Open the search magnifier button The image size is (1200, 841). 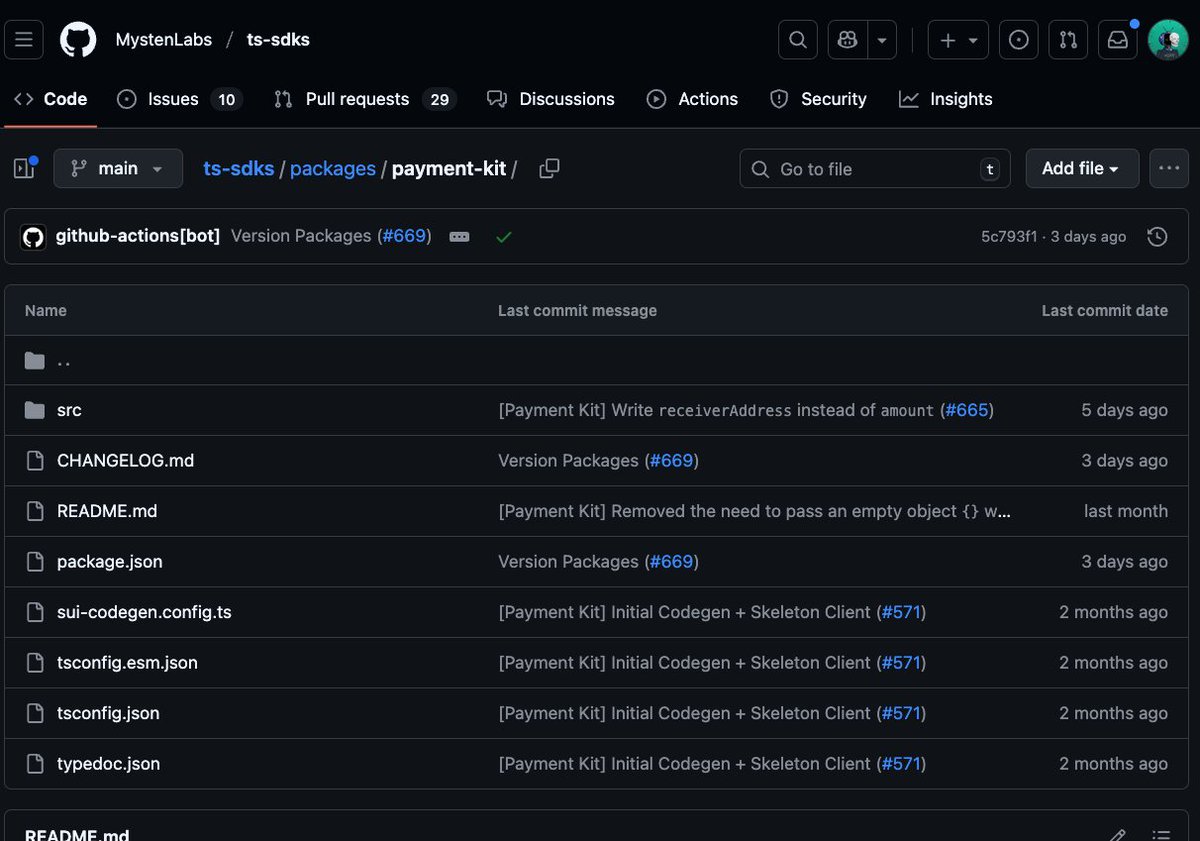[798, 40]
